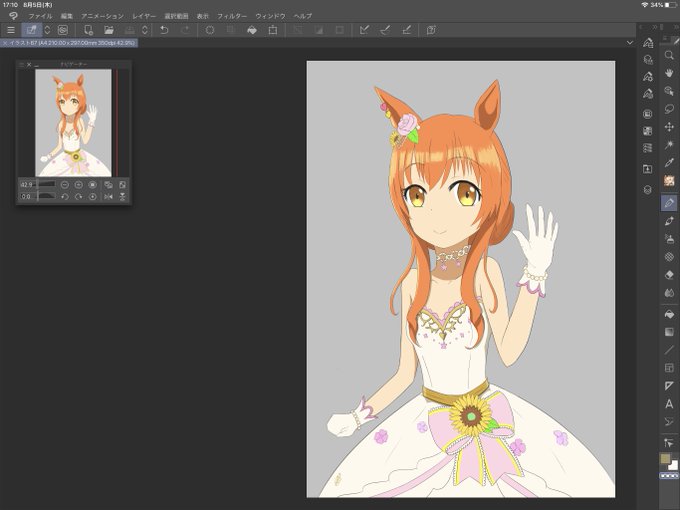Image resolution: width=680 pixels, height=510 pixels.
Task: Open the フィルター (Filter) menu
Action: 232,16
